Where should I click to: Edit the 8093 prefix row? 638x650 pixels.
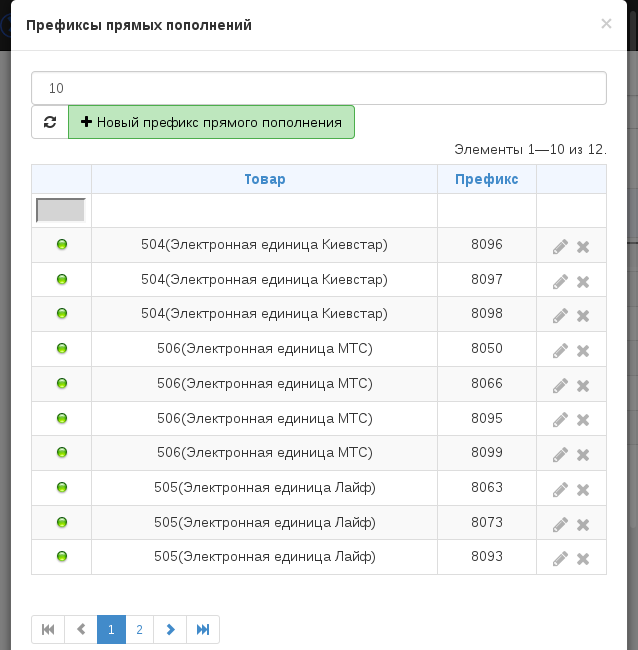560,559
